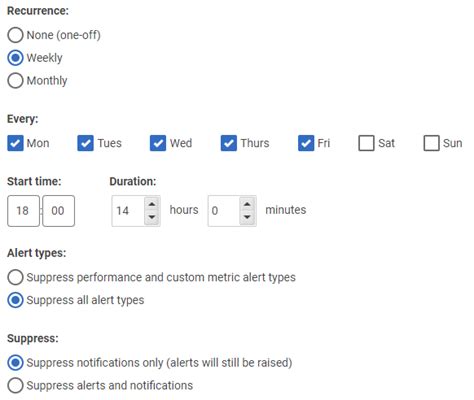The height and width of the screenshot is (400, 474).
Task: Decrease duration minutes with down arrow
Action: (247, 217)
